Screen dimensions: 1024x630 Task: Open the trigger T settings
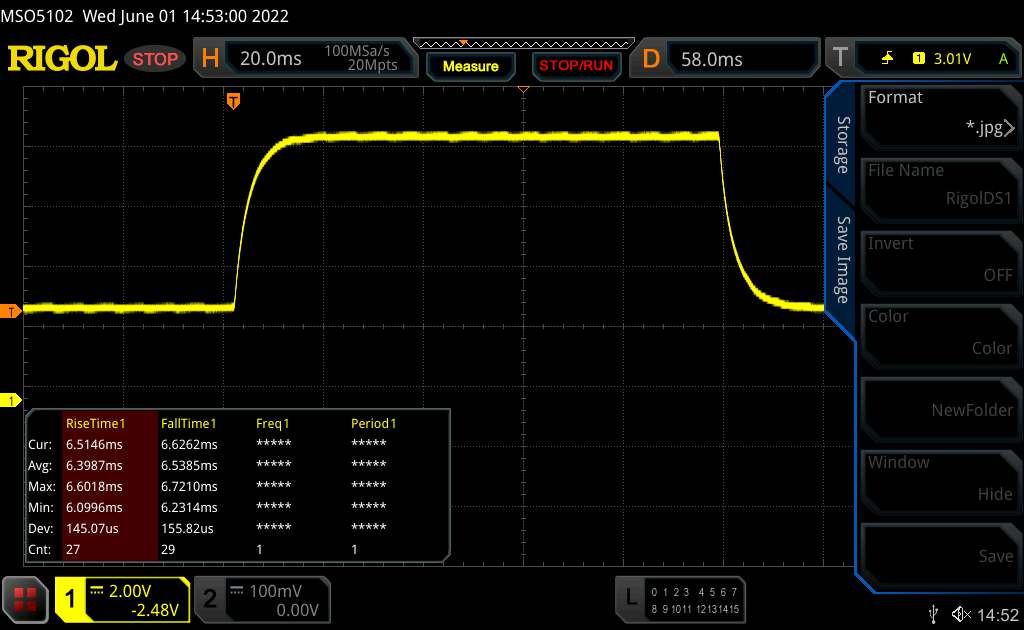tap(923, 59)
